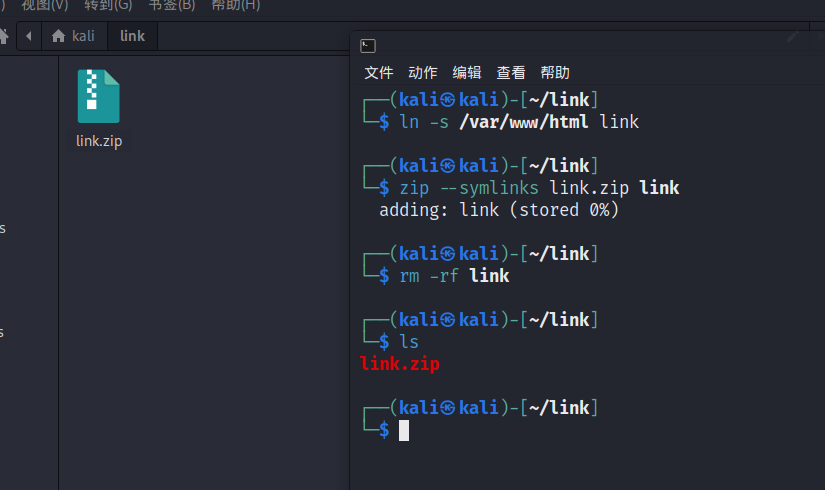Open the 帮助 menu in the terminal

click(x=555, y=72)
